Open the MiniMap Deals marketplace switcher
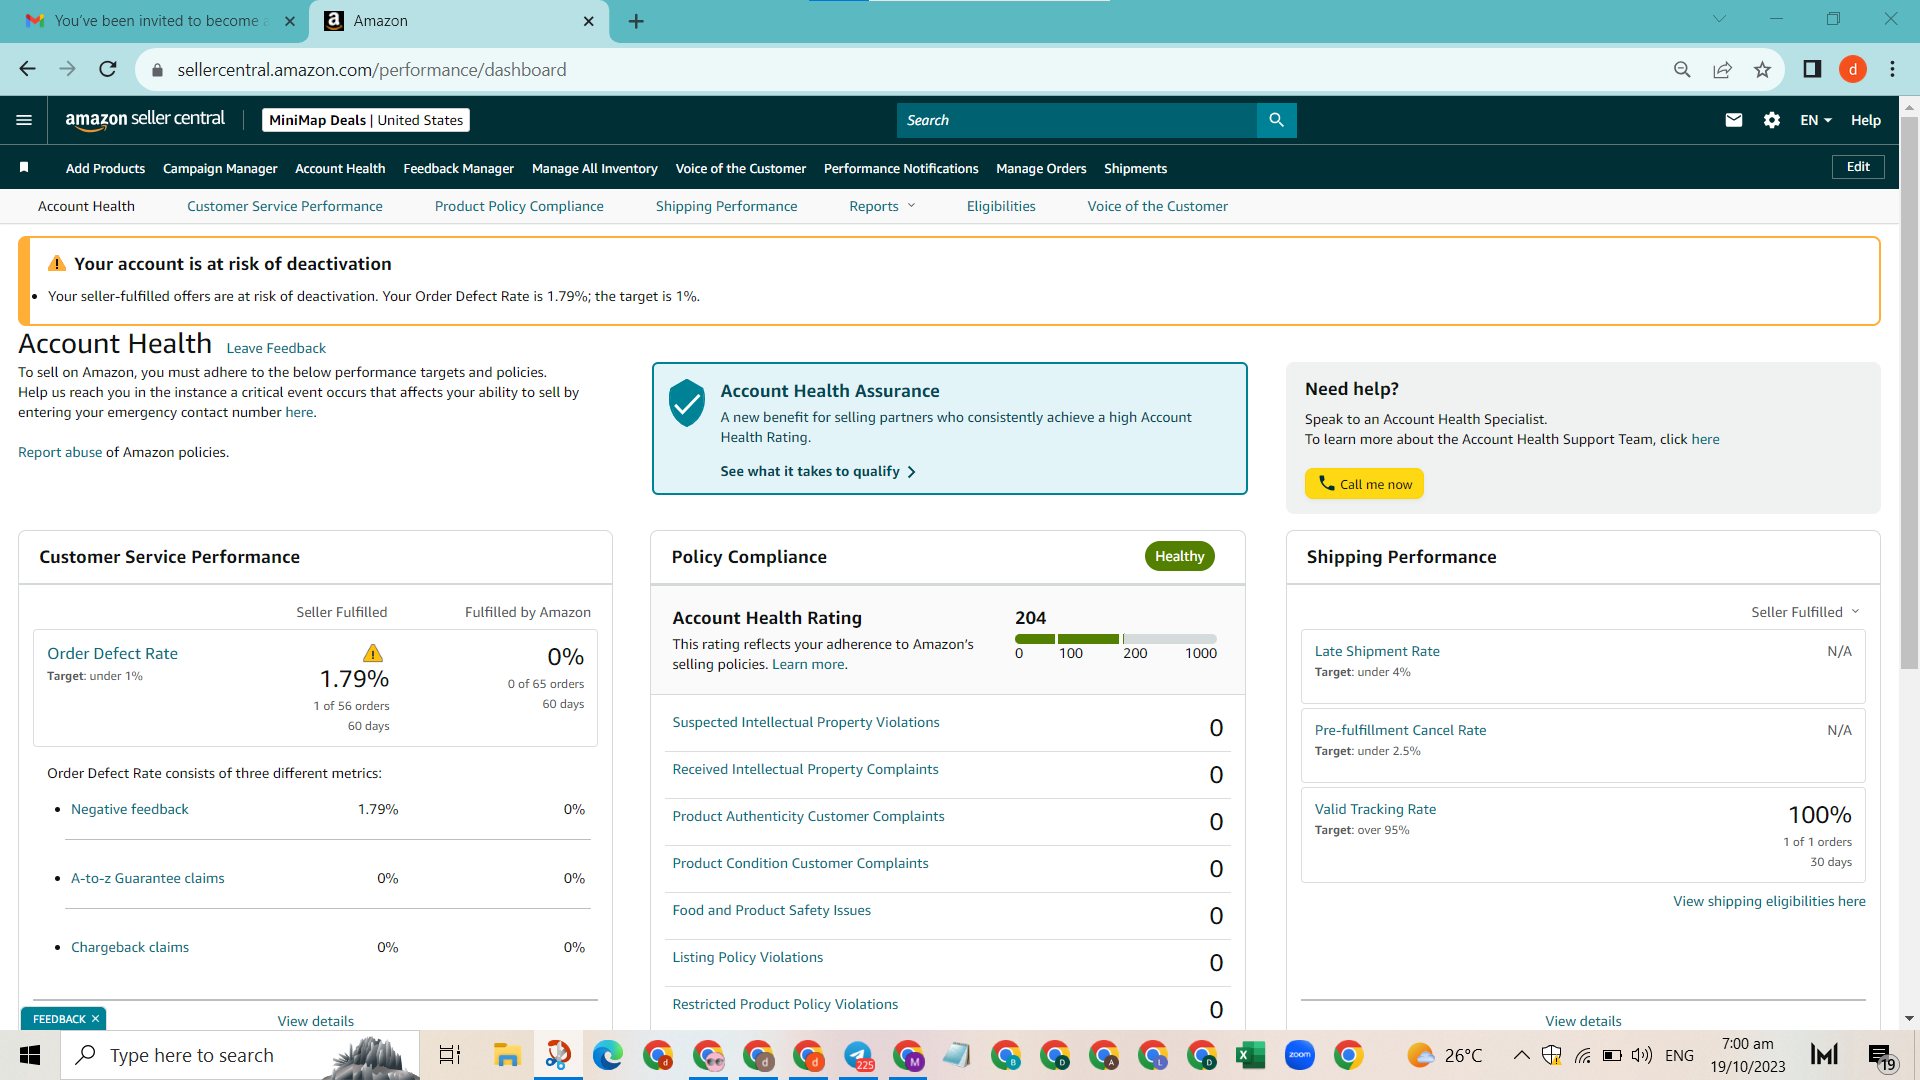 (366, 120)
